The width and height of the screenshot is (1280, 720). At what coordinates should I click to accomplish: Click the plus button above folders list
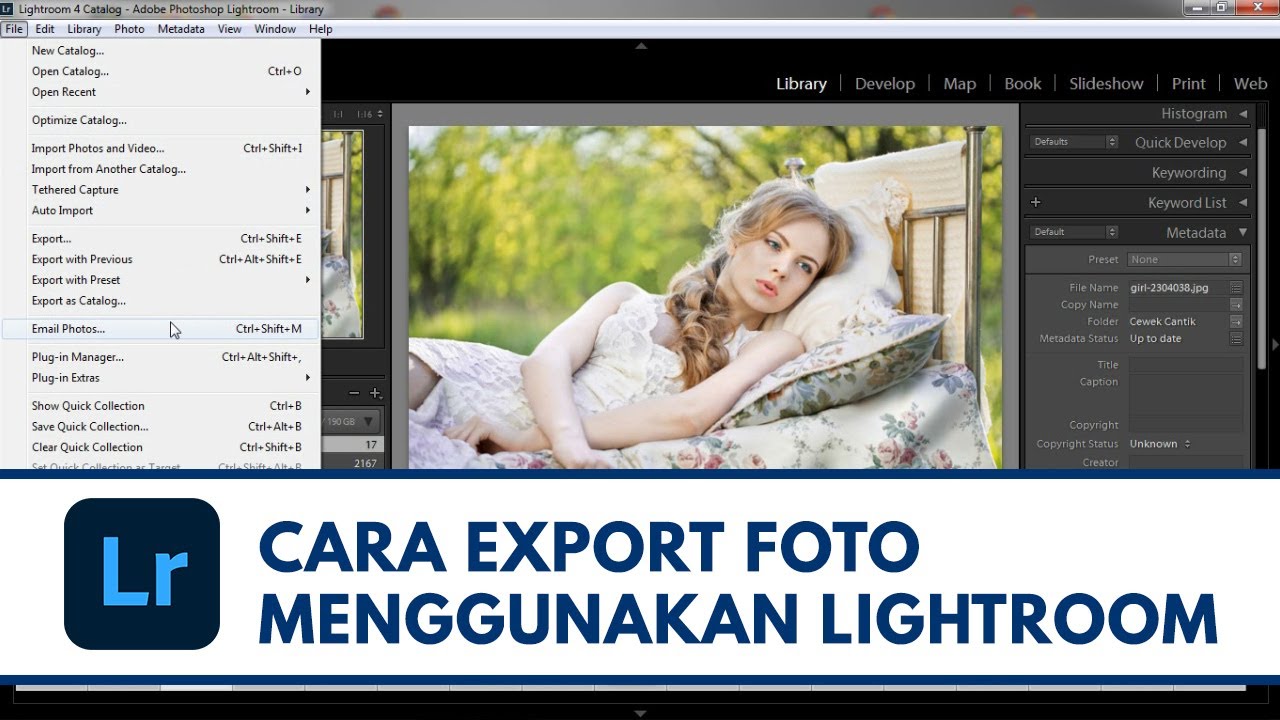[x=375, y=393]
